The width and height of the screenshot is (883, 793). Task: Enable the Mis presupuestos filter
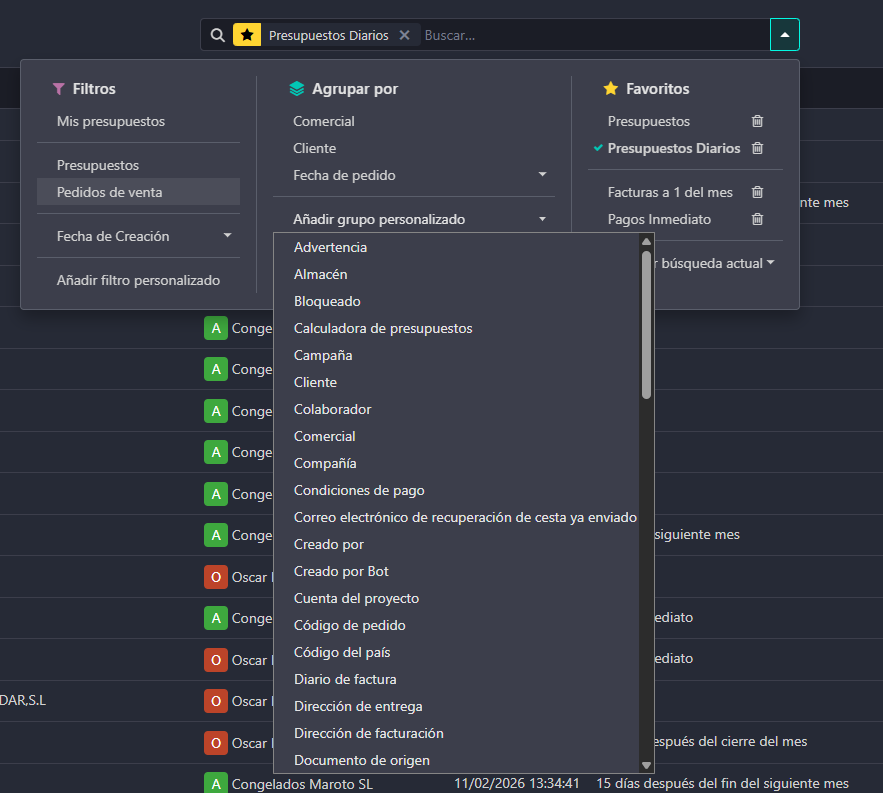[111, 121]
